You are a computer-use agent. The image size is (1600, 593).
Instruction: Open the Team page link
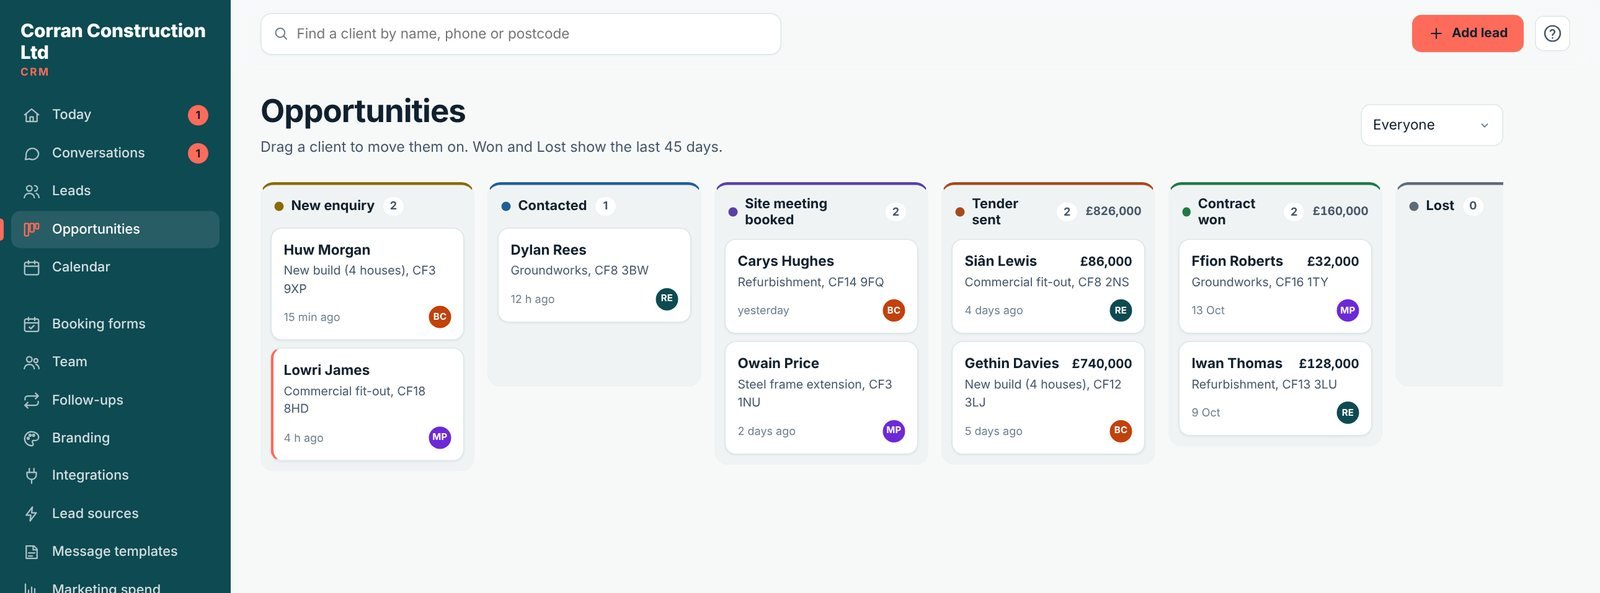115,362
